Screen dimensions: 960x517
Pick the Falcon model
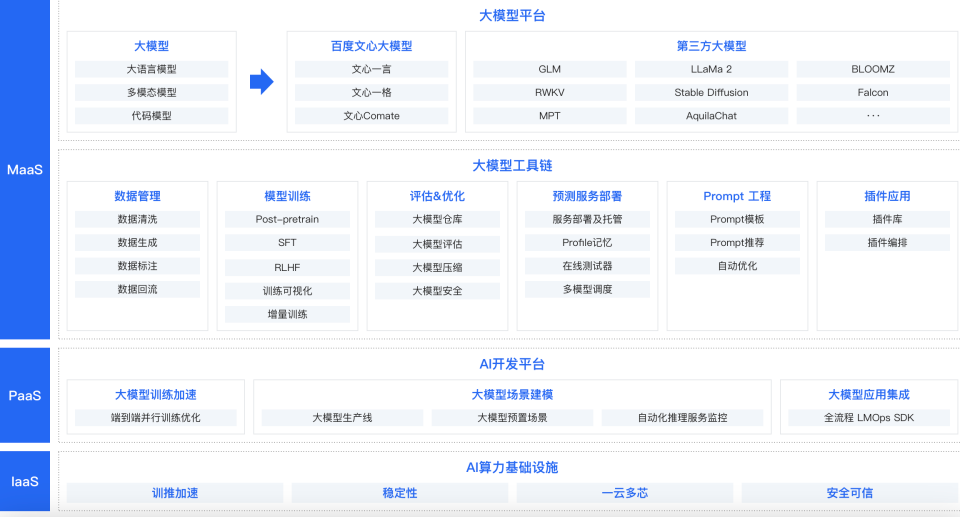click(x=873, y=92)
